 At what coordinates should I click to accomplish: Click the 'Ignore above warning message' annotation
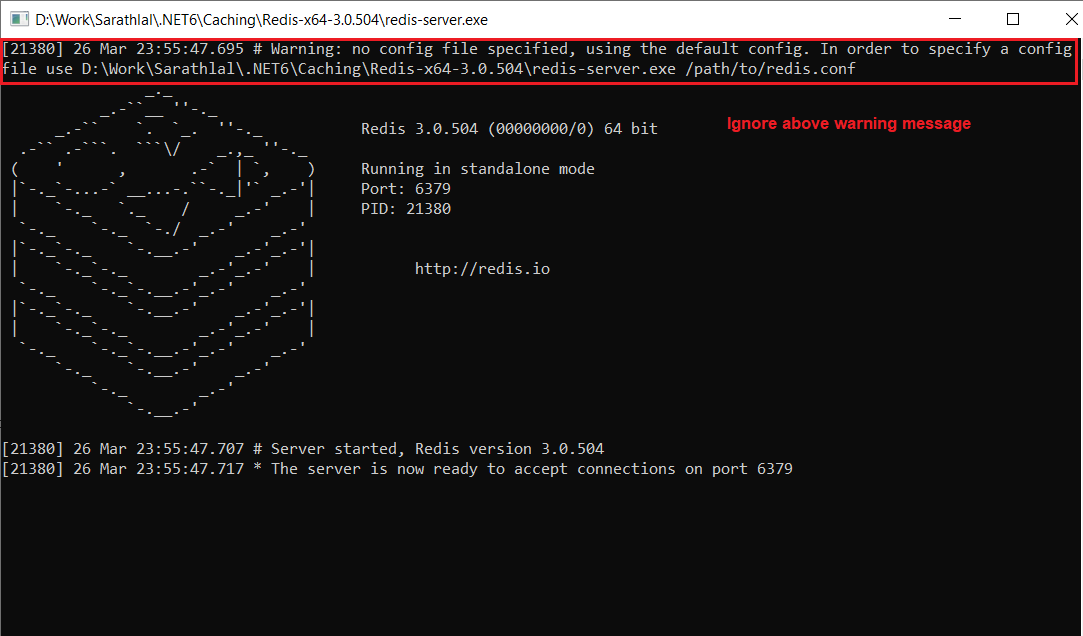(x=848, y=123)
